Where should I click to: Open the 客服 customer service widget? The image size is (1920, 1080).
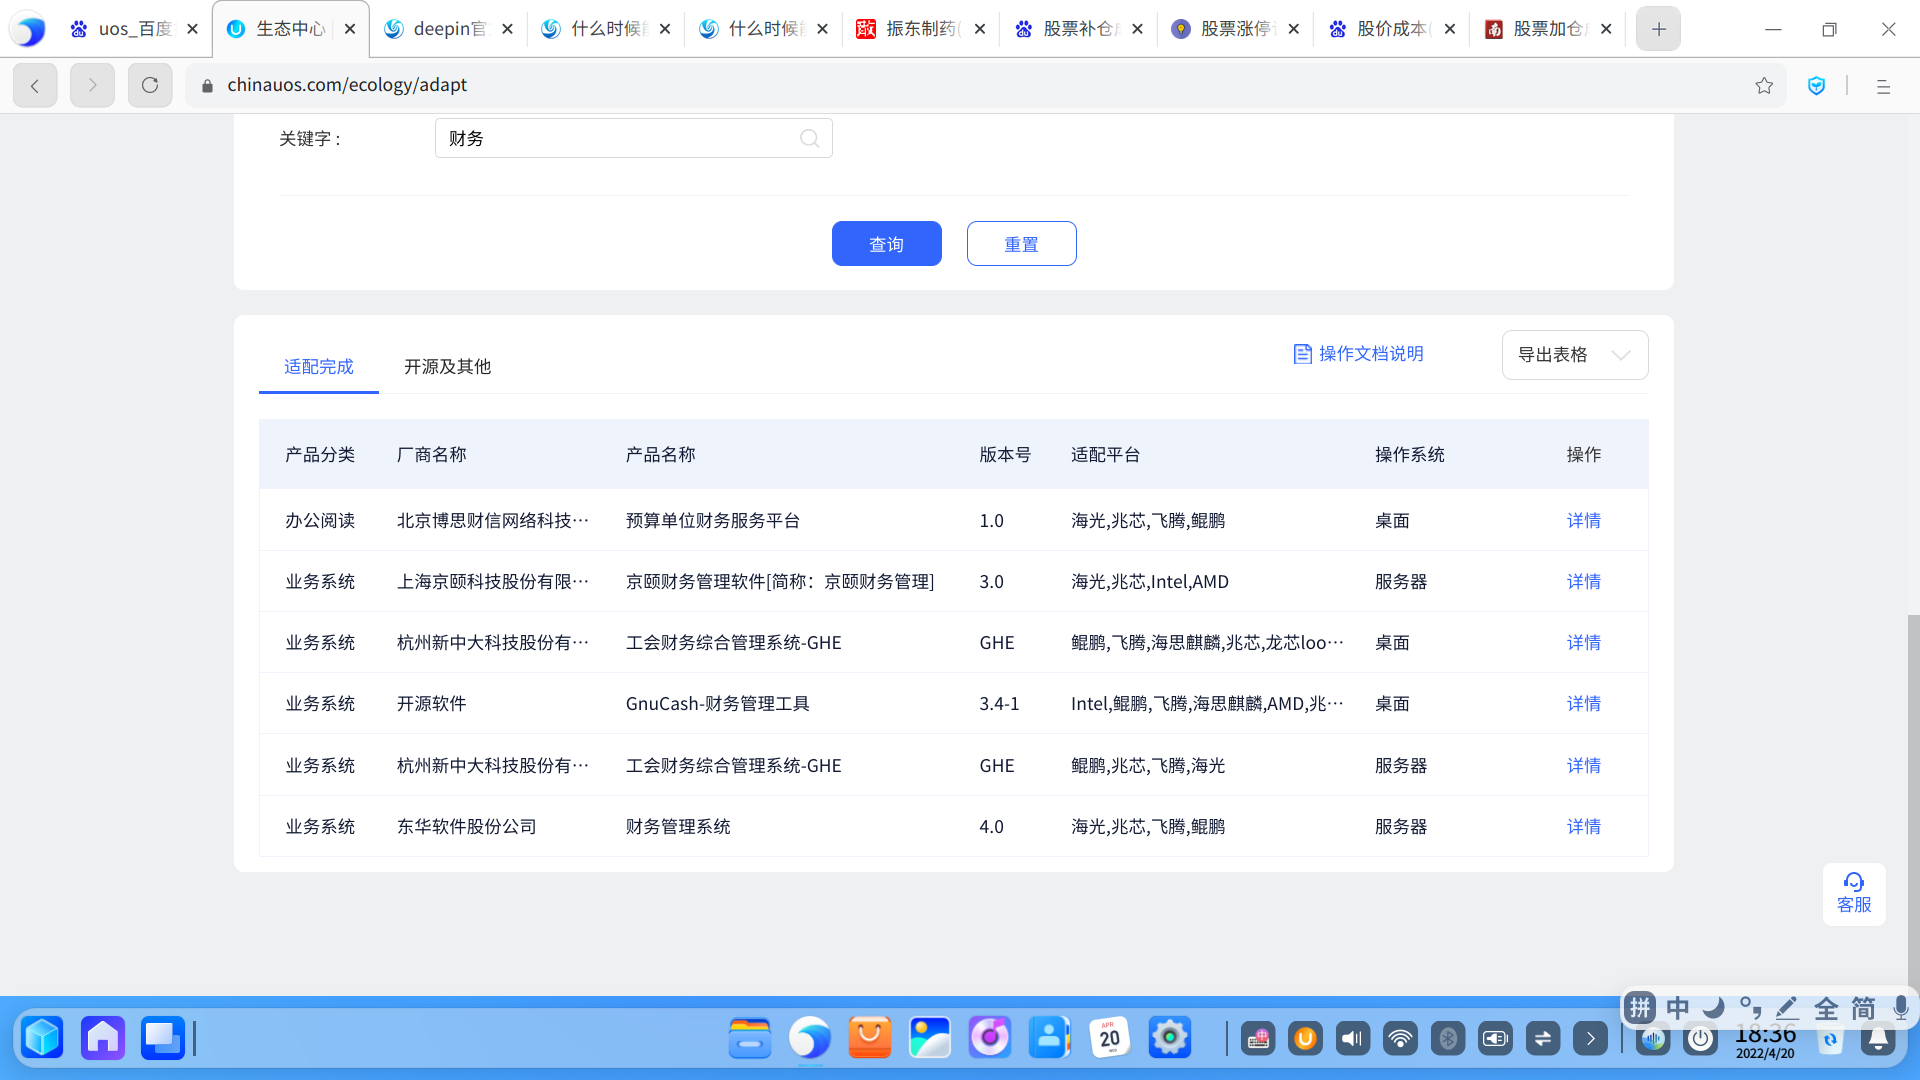(x=1853, y=893)
